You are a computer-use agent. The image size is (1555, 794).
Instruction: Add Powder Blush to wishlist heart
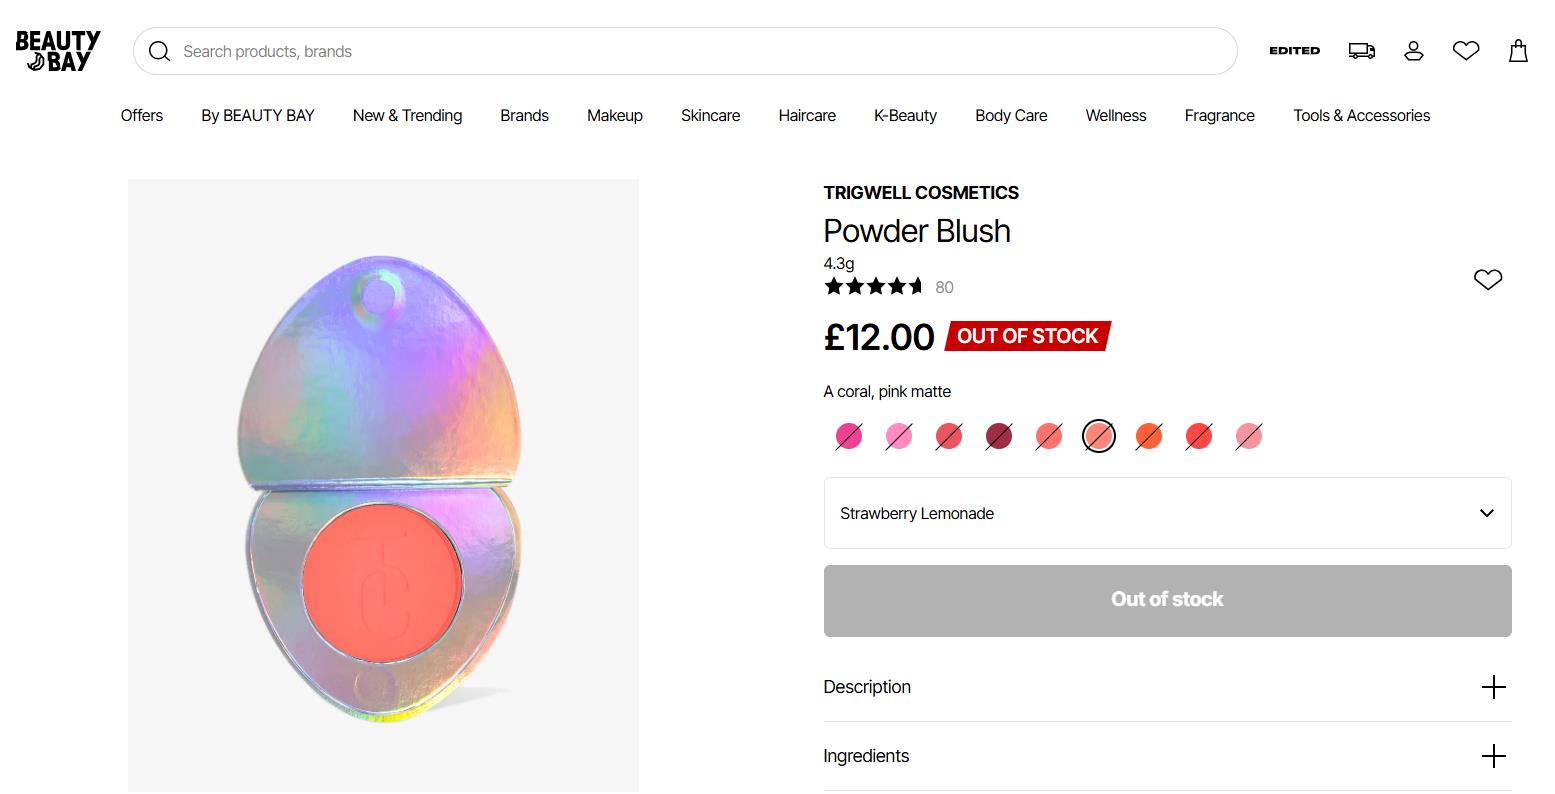pyautogui.click(x=1487, y=279)
